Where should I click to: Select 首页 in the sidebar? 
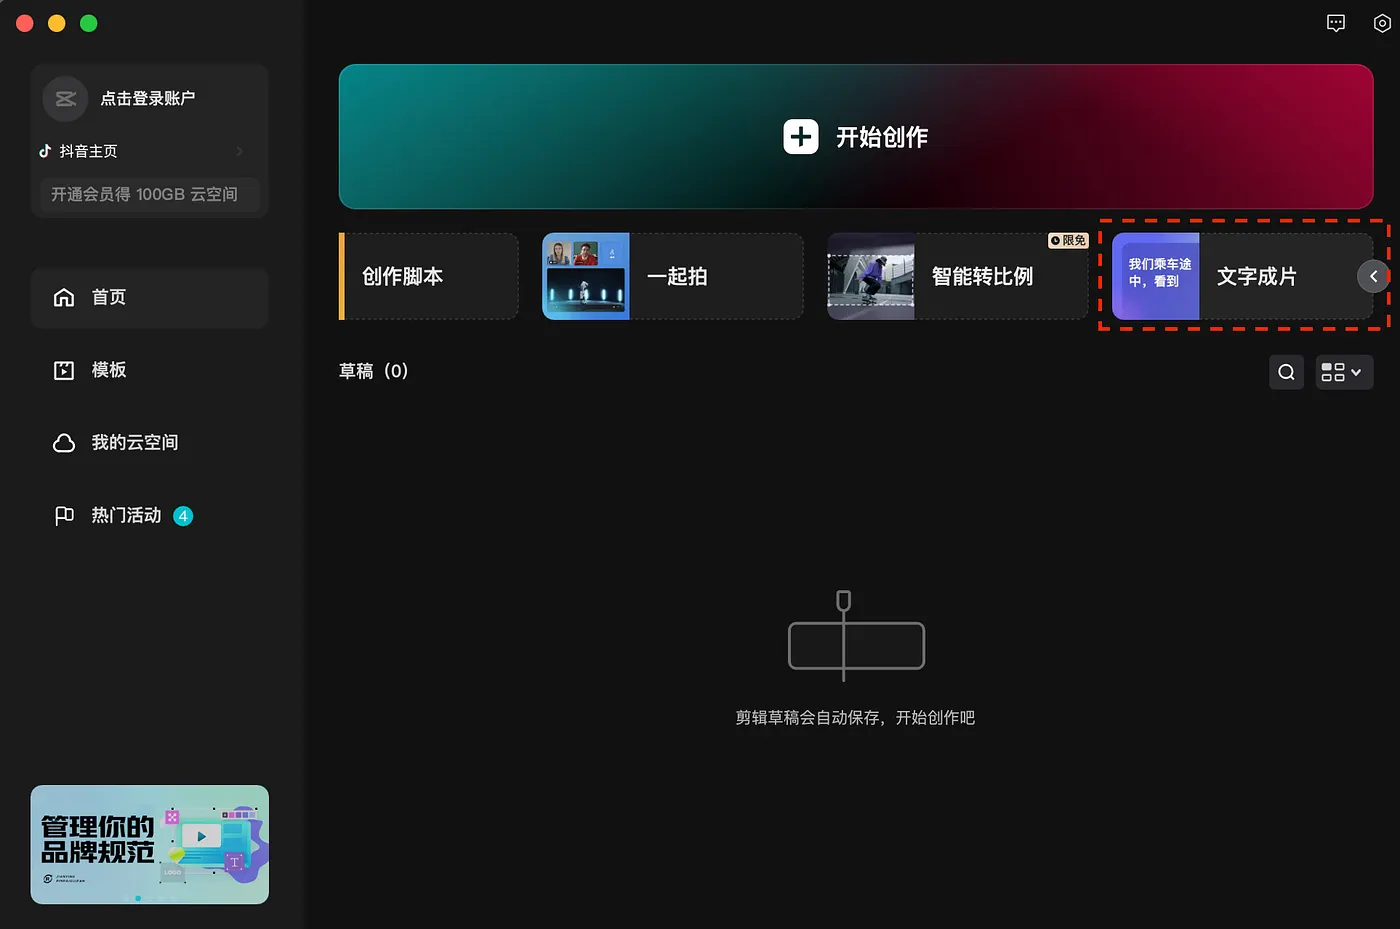pyautogui.click(x=149, y=297)
